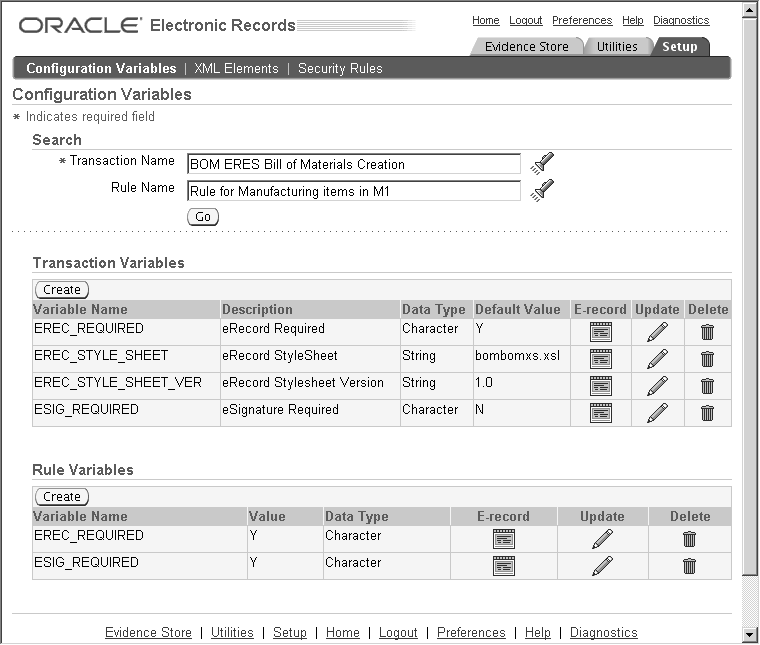Viewport: 760px width, 645px height.
Task: Open Security Rules subtab
Action: [x=340, y=68]
